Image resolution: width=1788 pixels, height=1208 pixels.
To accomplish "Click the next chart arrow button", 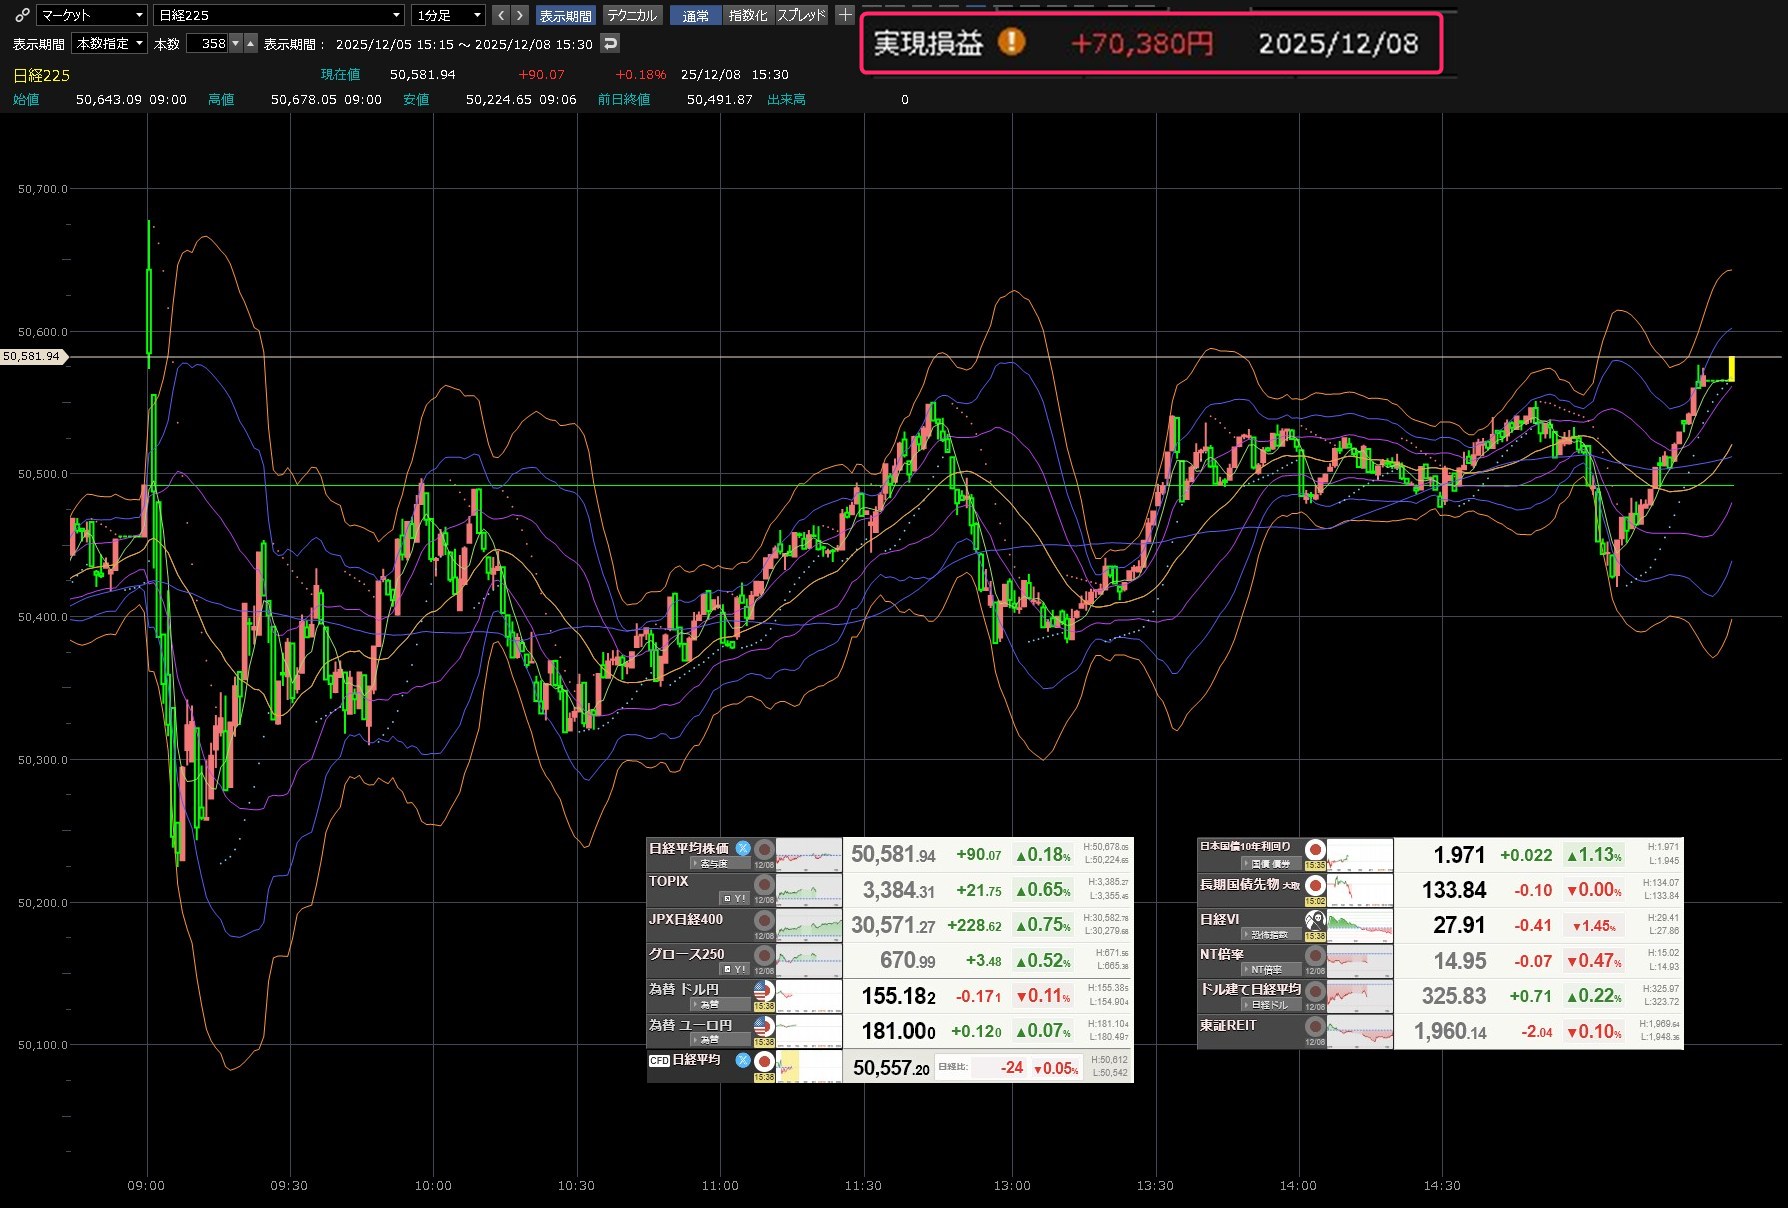I will 519,15.
